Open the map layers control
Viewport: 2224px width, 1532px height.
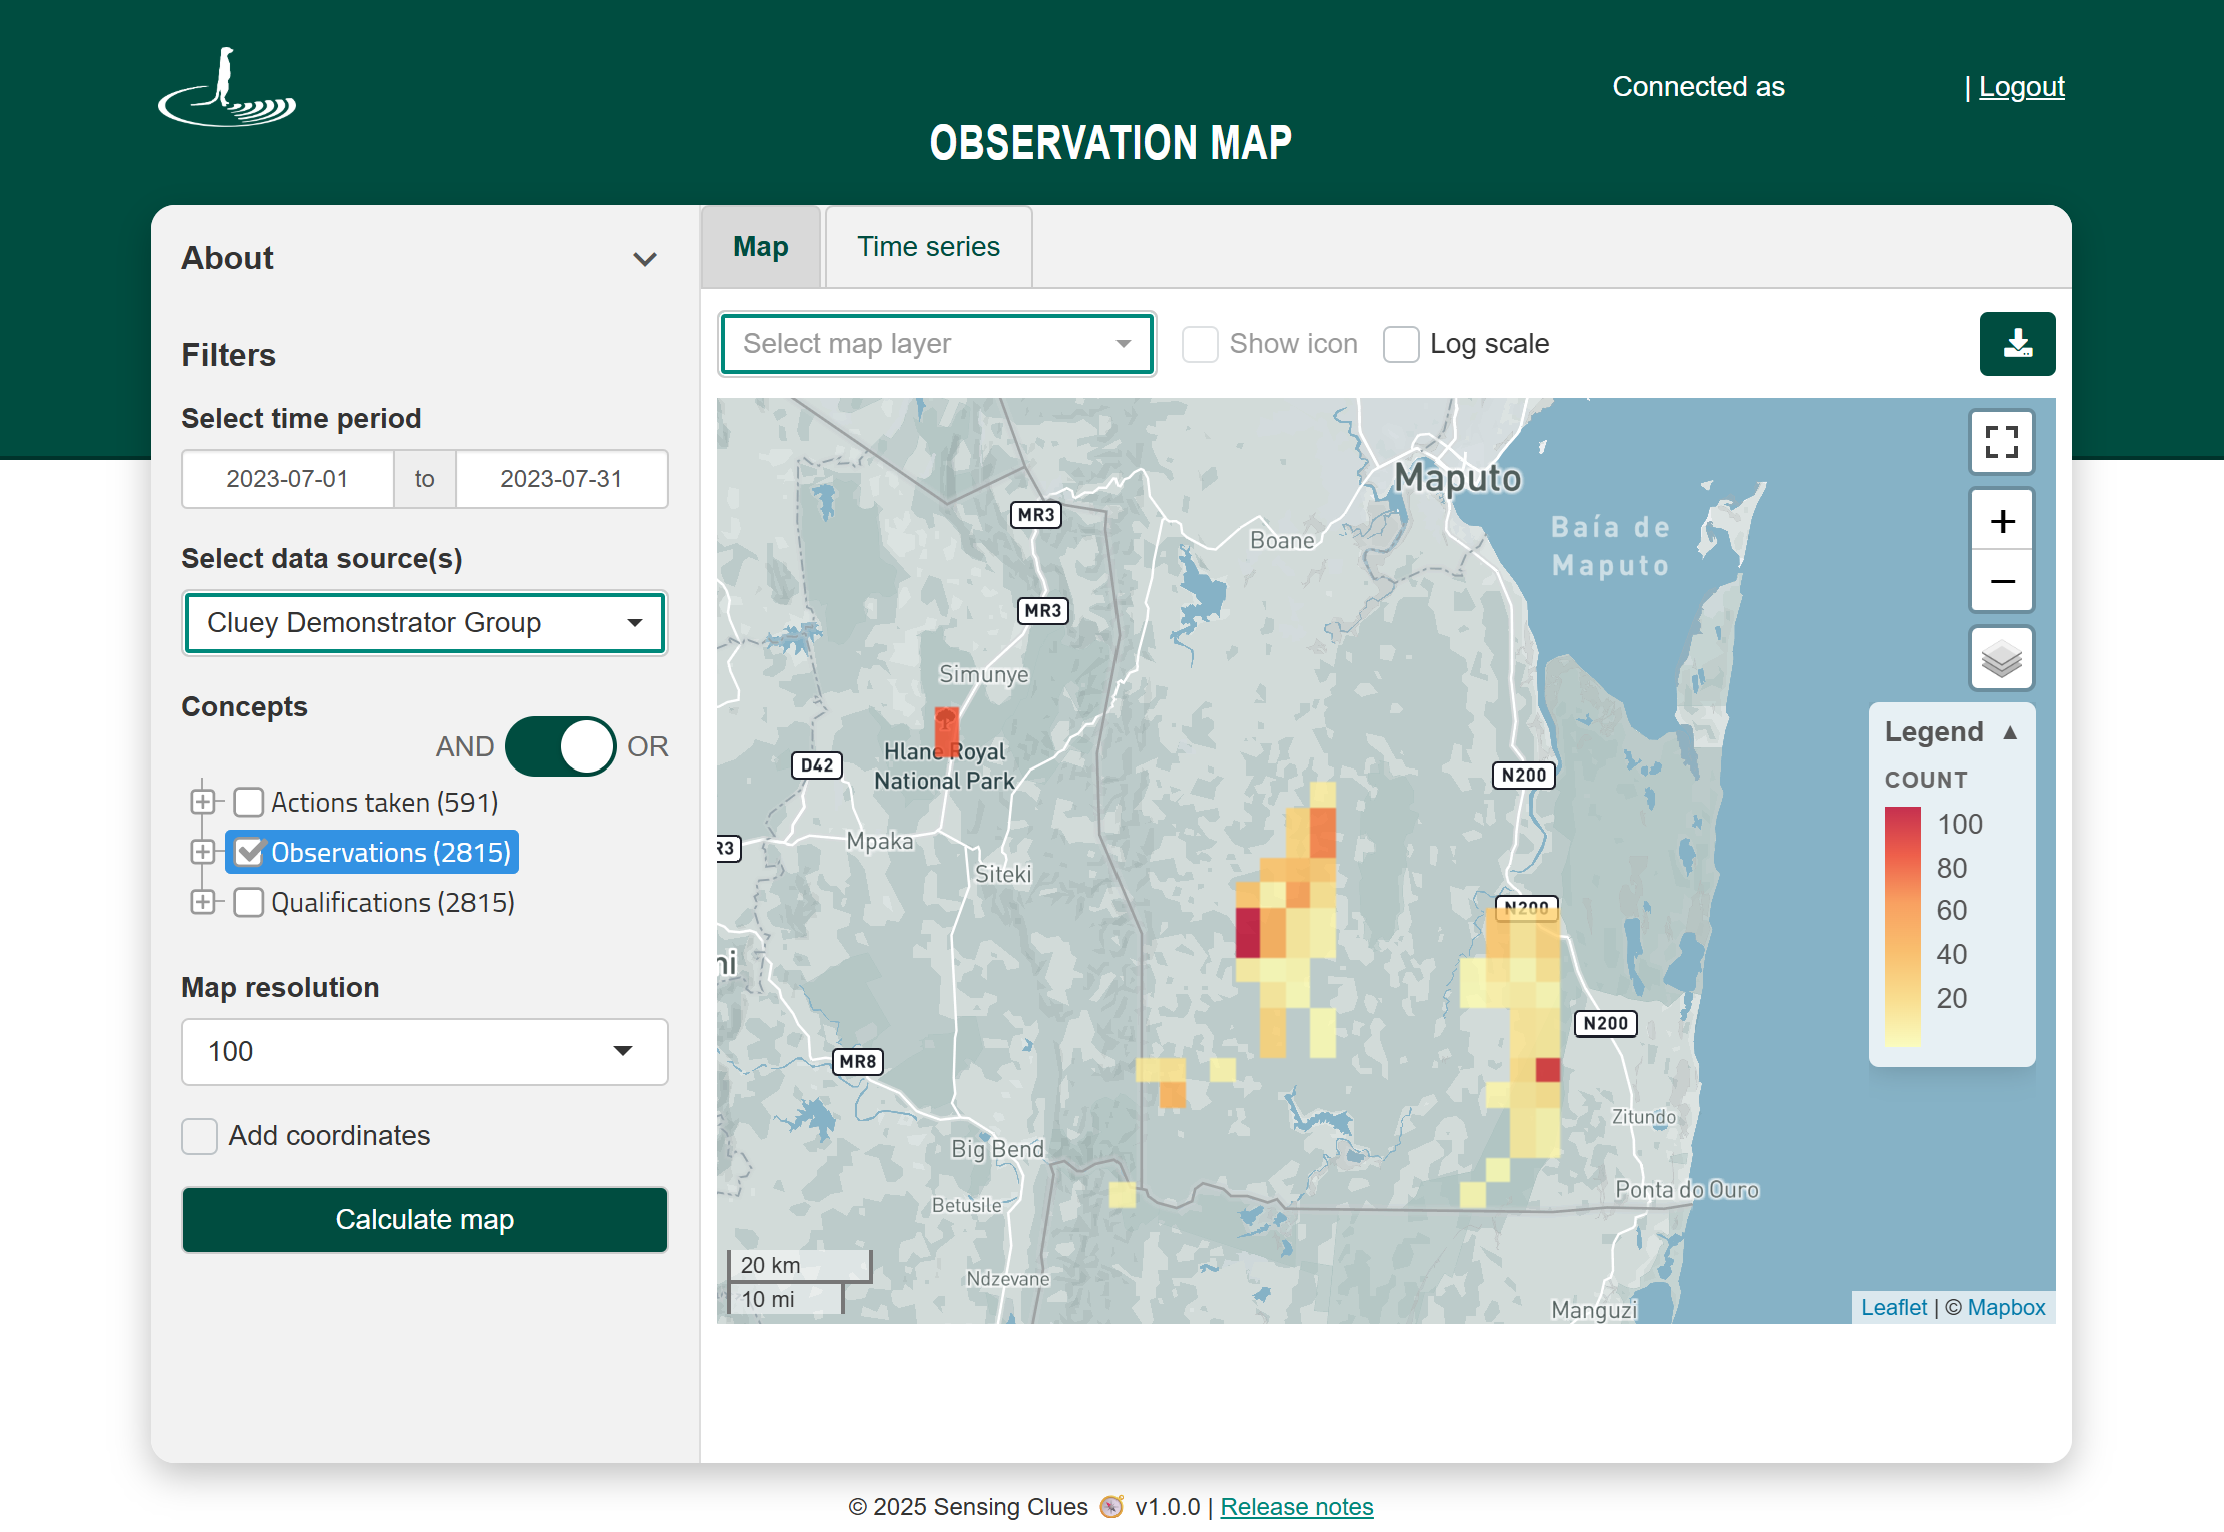(x=2001, y=659)
